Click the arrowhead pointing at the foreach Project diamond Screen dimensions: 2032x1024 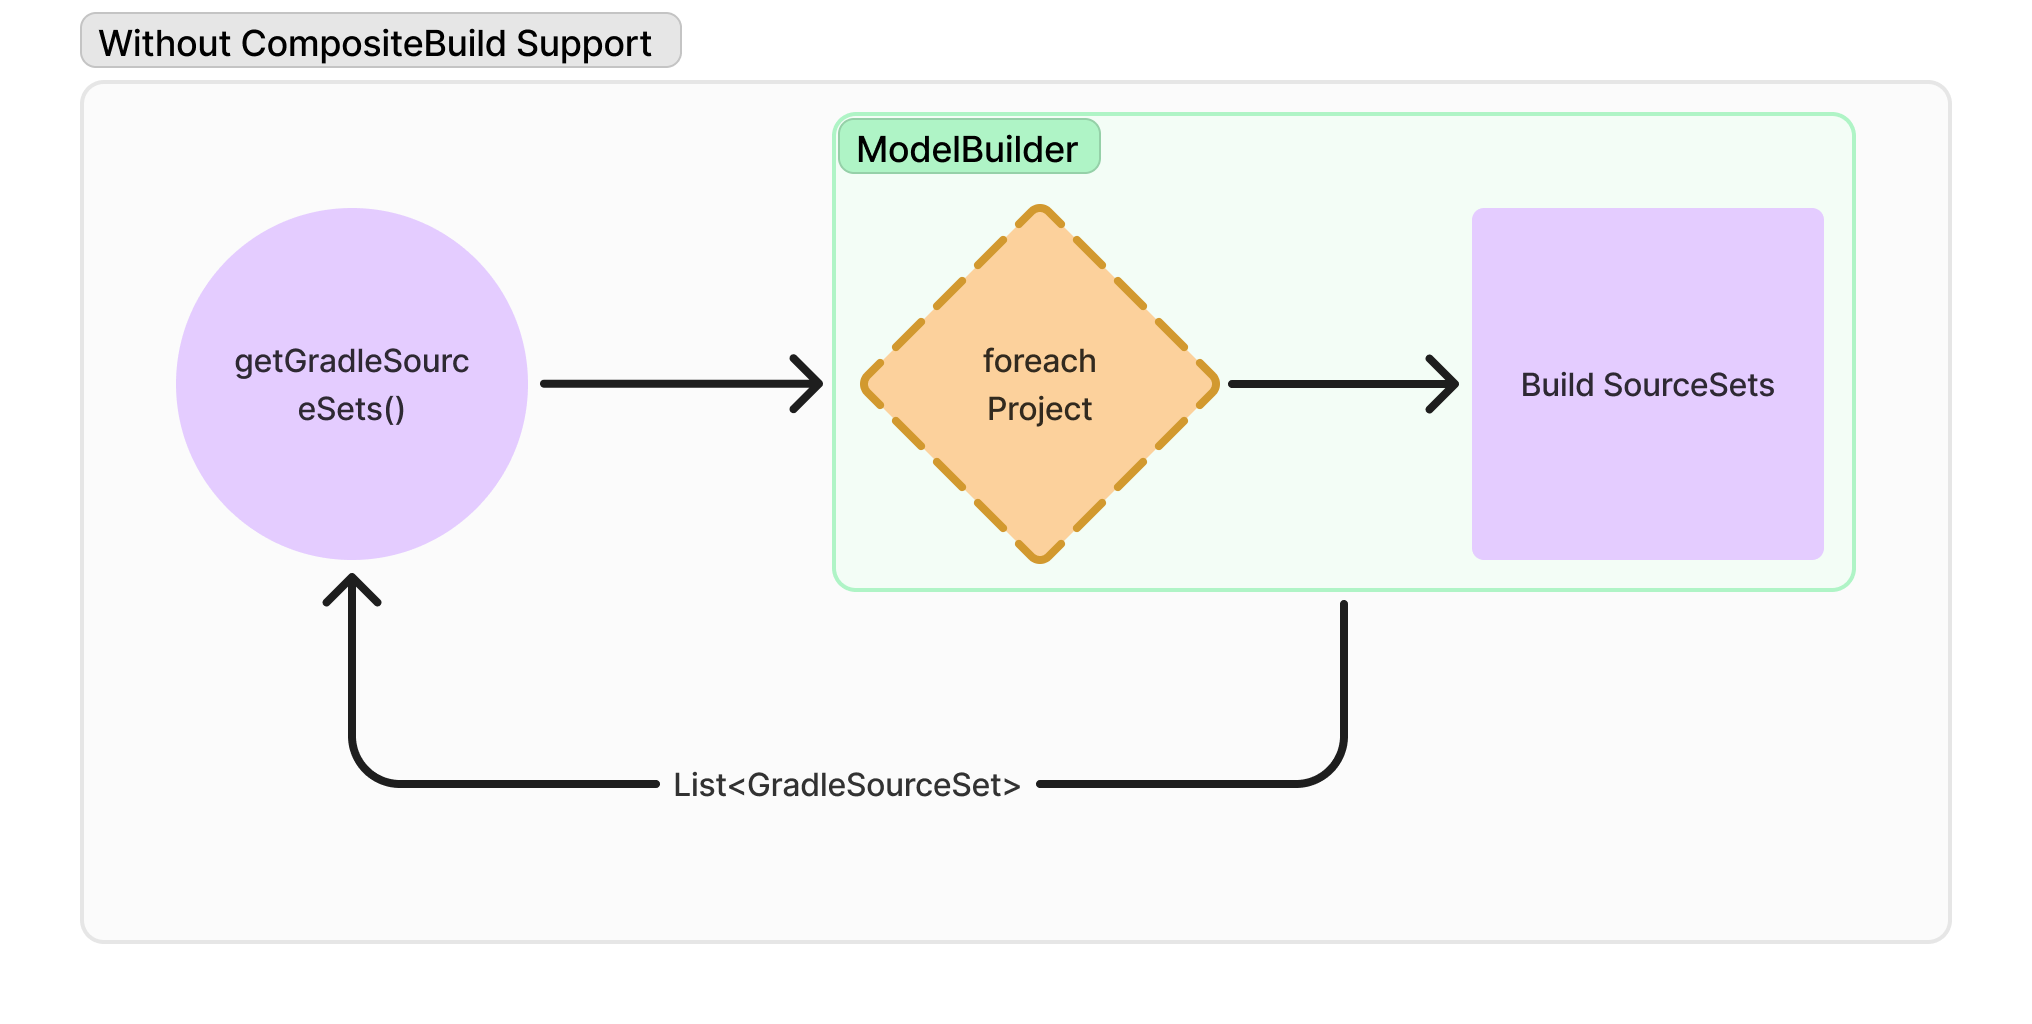(807, 384)
